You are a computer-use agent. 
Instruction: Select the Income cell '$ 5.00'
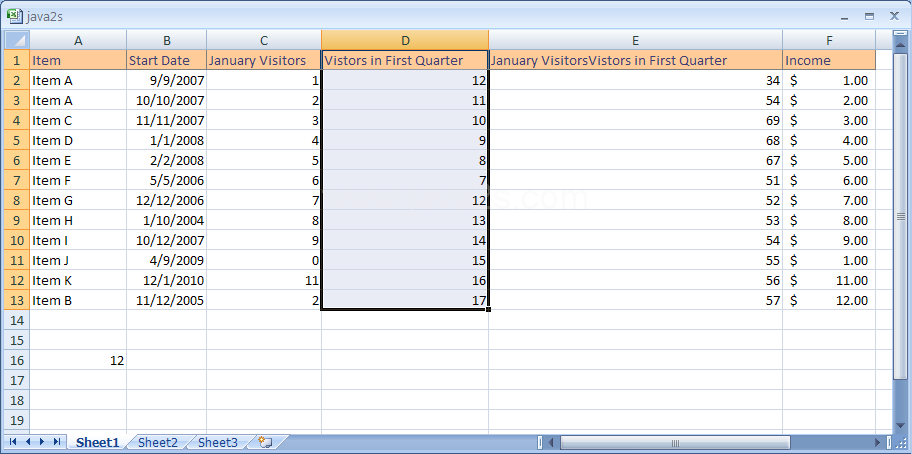coord(829,160)
